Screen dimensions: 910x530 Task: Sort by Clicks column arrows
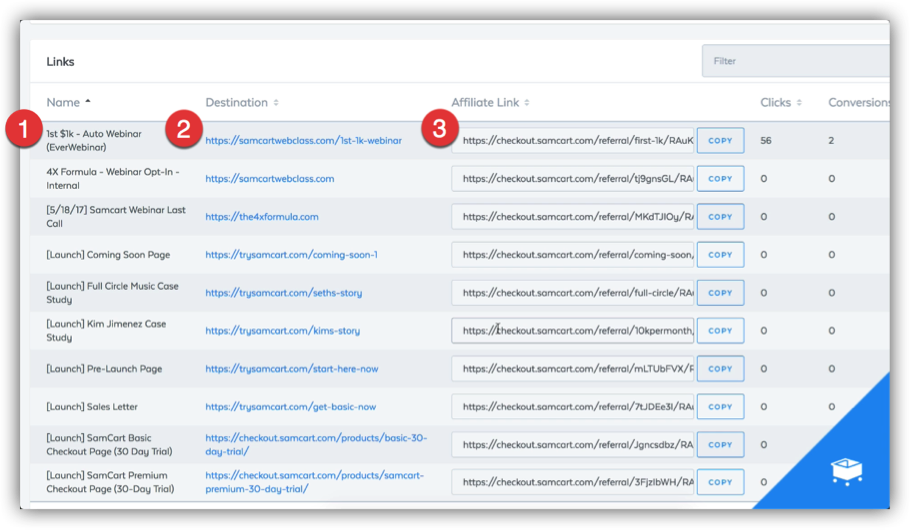(799, 103)
